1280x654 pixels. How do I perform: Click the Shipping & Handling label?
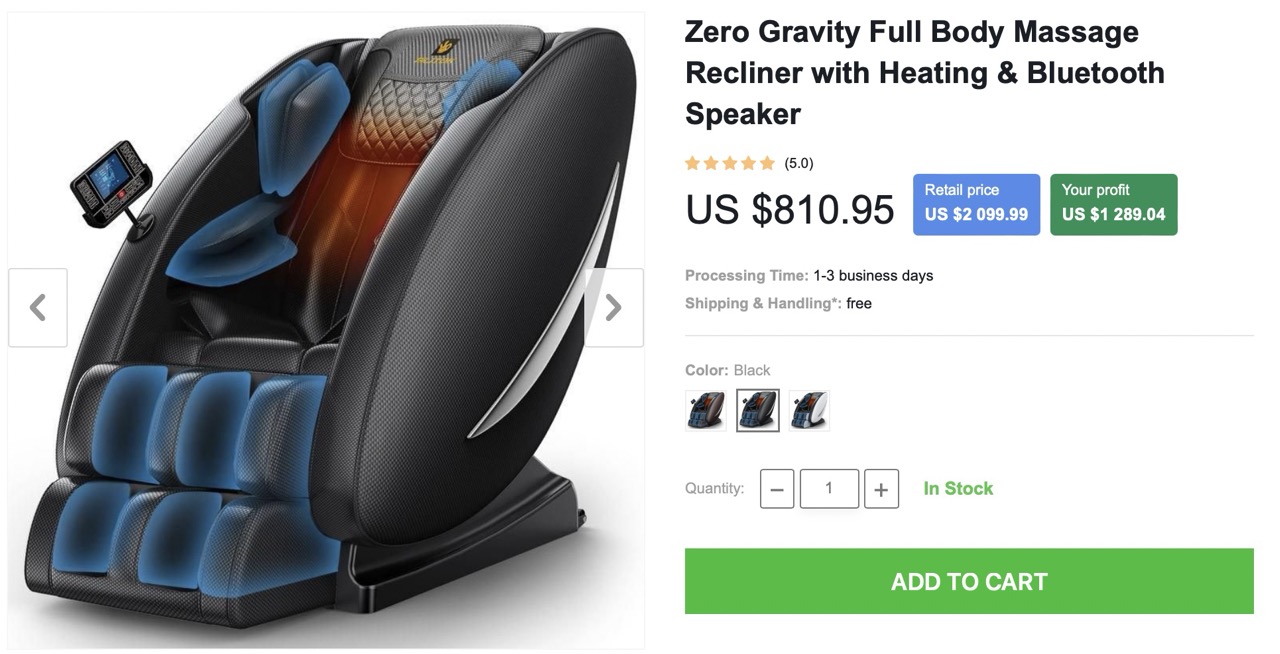(x=764, y=303)
